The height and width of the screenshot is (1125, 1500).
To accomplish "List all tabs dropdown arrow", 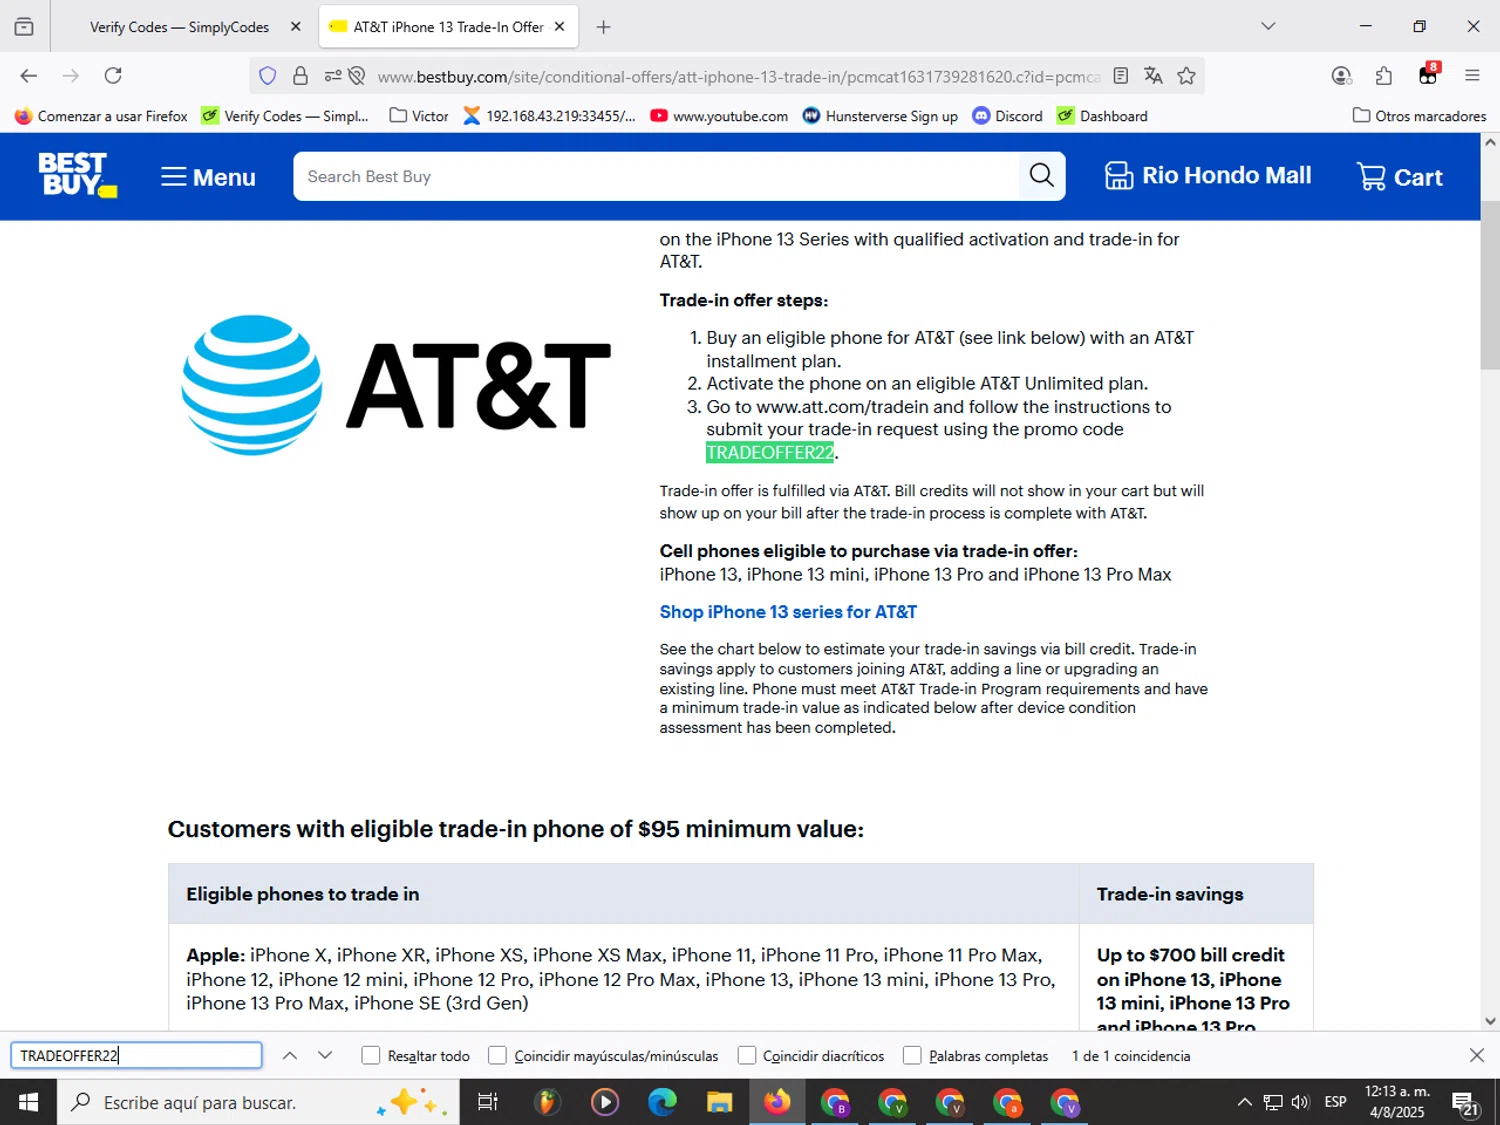I will [x=1268, y=27].
